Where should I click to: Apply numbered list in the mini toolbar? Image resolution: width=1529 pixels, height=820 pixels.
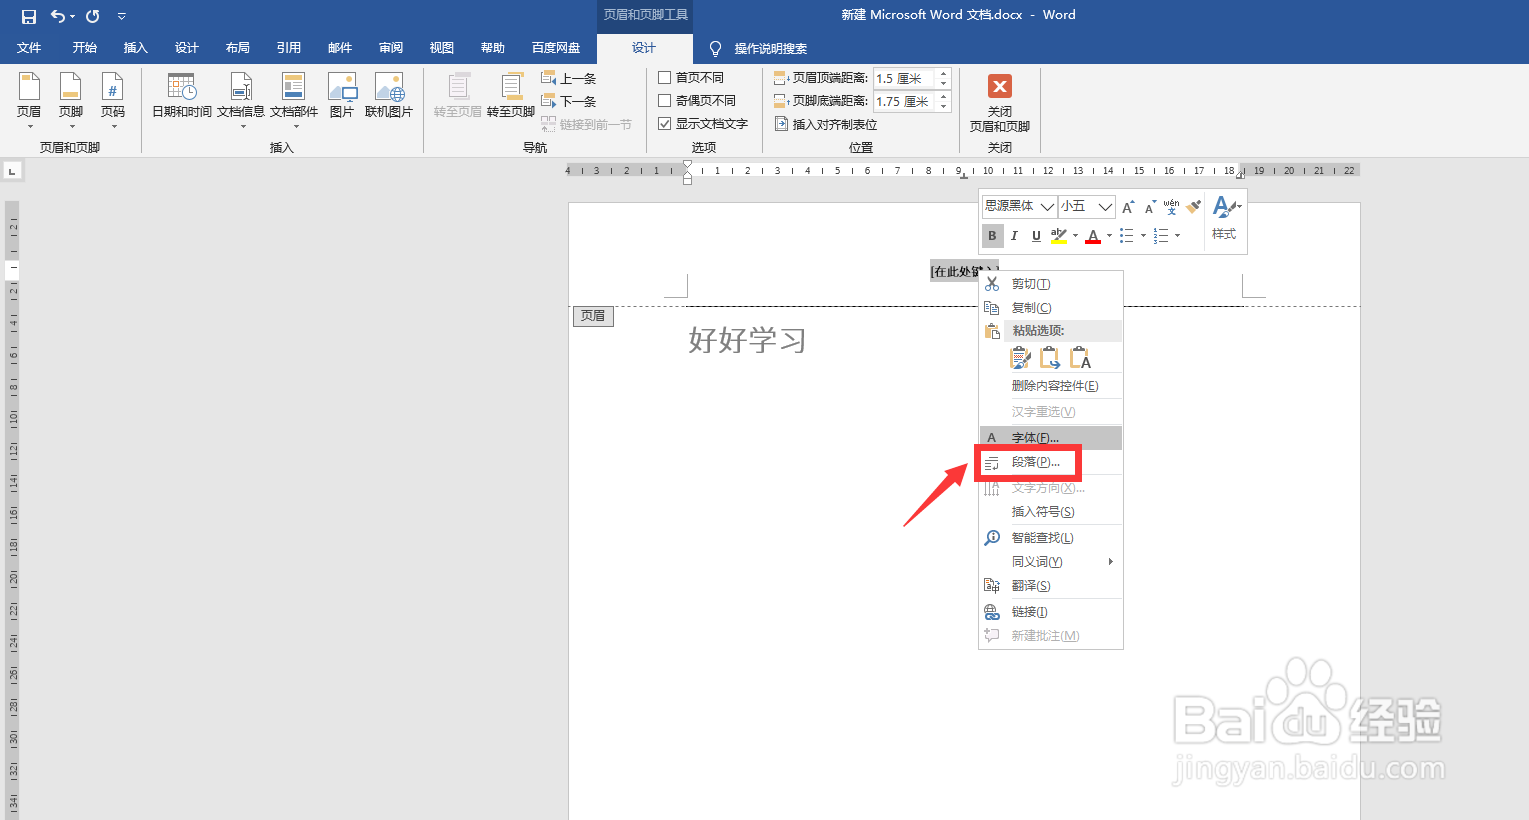[1161, 236]
